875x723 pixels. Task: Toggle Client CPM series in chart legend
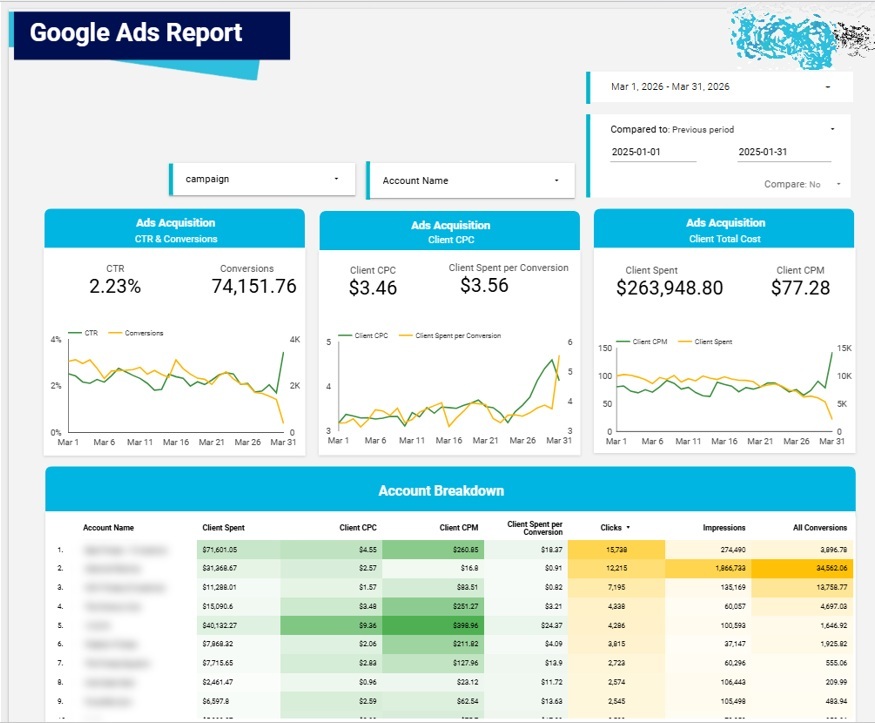(642, 342)
